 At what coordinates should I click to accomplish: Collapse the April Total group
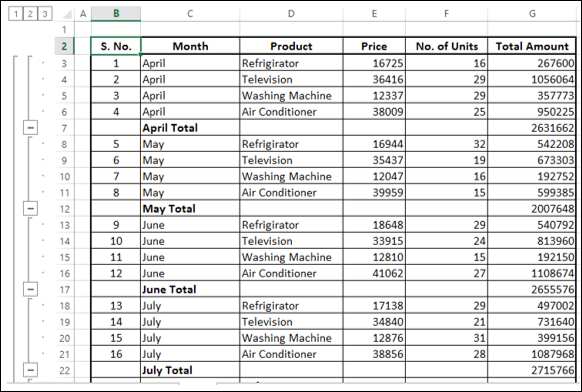click(x=30, y=128)
